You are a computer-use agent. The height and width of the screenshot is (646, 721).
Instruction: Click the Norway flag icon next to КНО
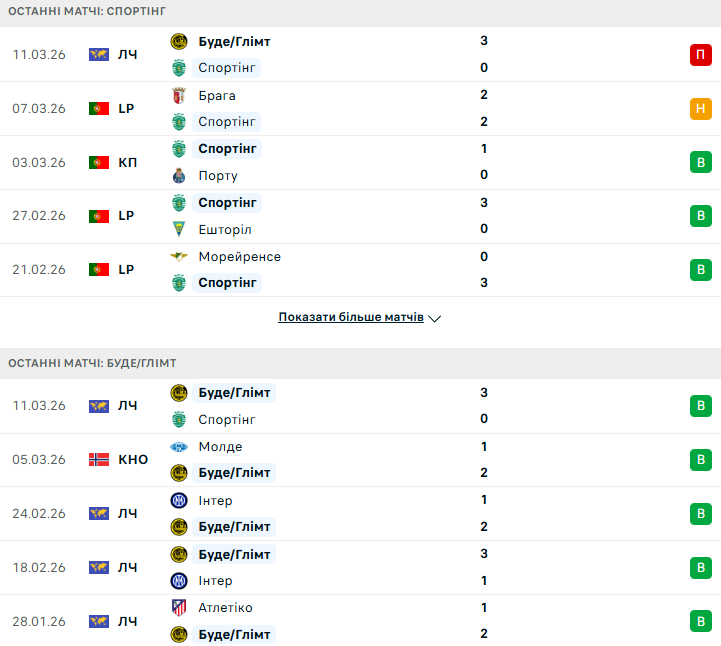click(98, 460)
